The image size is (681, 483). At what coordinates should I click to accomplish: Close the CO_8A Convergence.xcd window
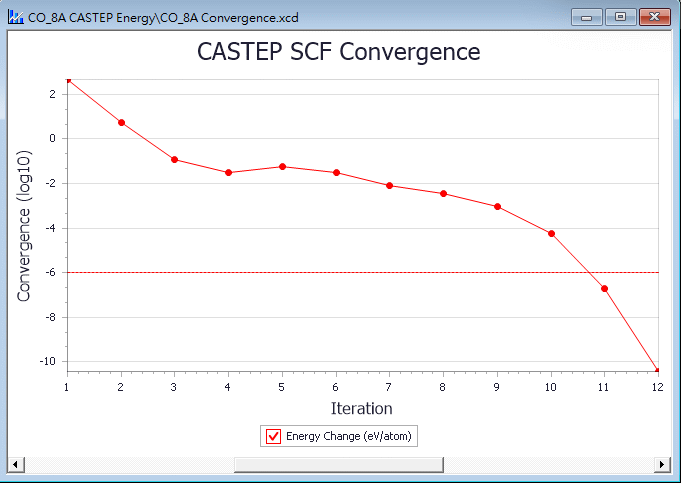click(655, 17)
